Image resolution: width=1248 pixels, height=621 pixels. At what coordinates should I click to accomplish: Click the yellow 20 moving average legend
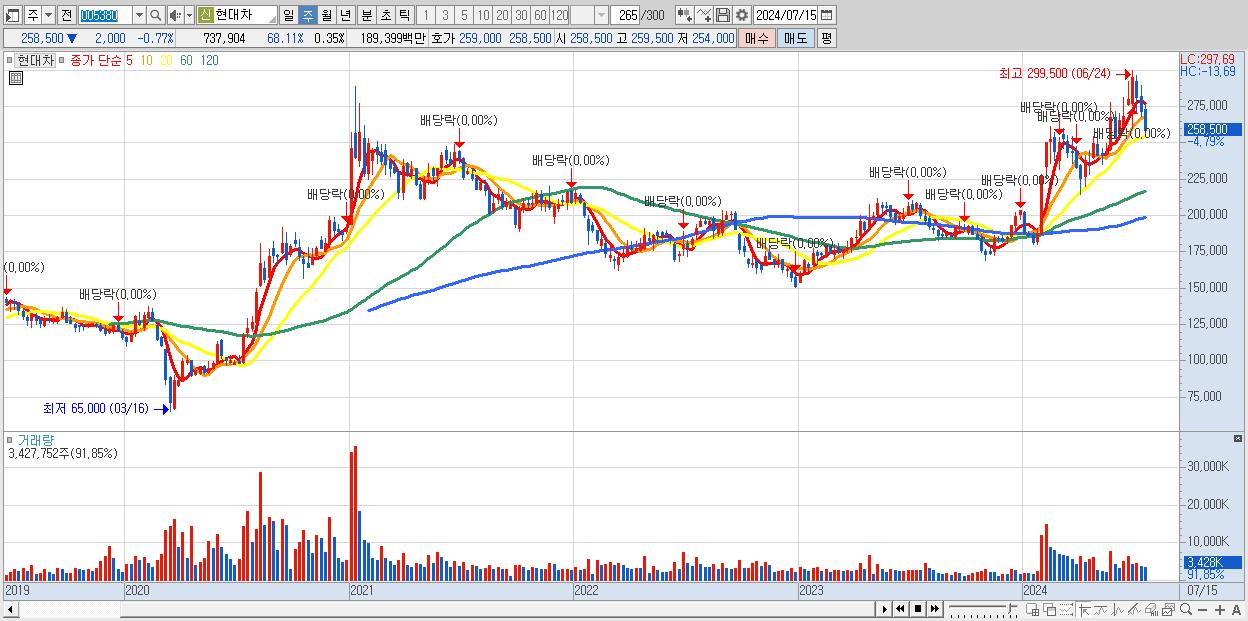pyautogui.click(x=166, y=60)
